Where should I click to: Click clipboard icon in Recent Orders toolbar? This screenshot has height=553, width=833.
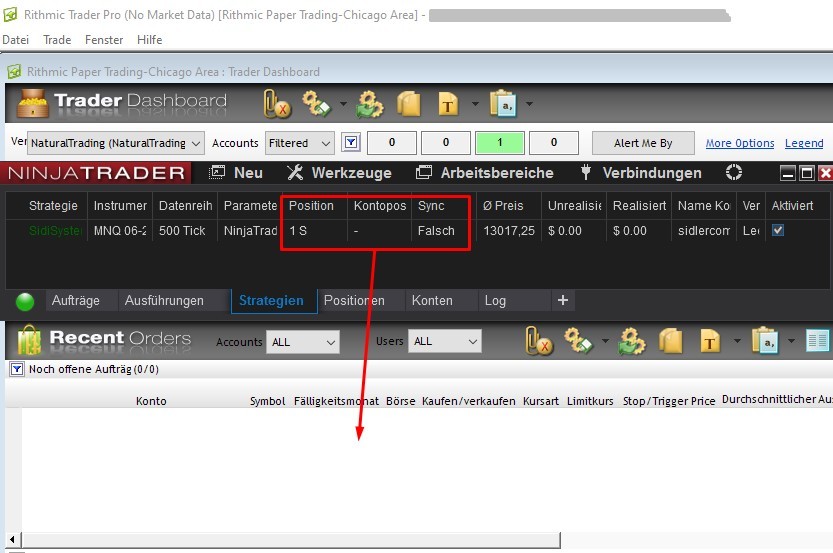click(x=764, y=341)
